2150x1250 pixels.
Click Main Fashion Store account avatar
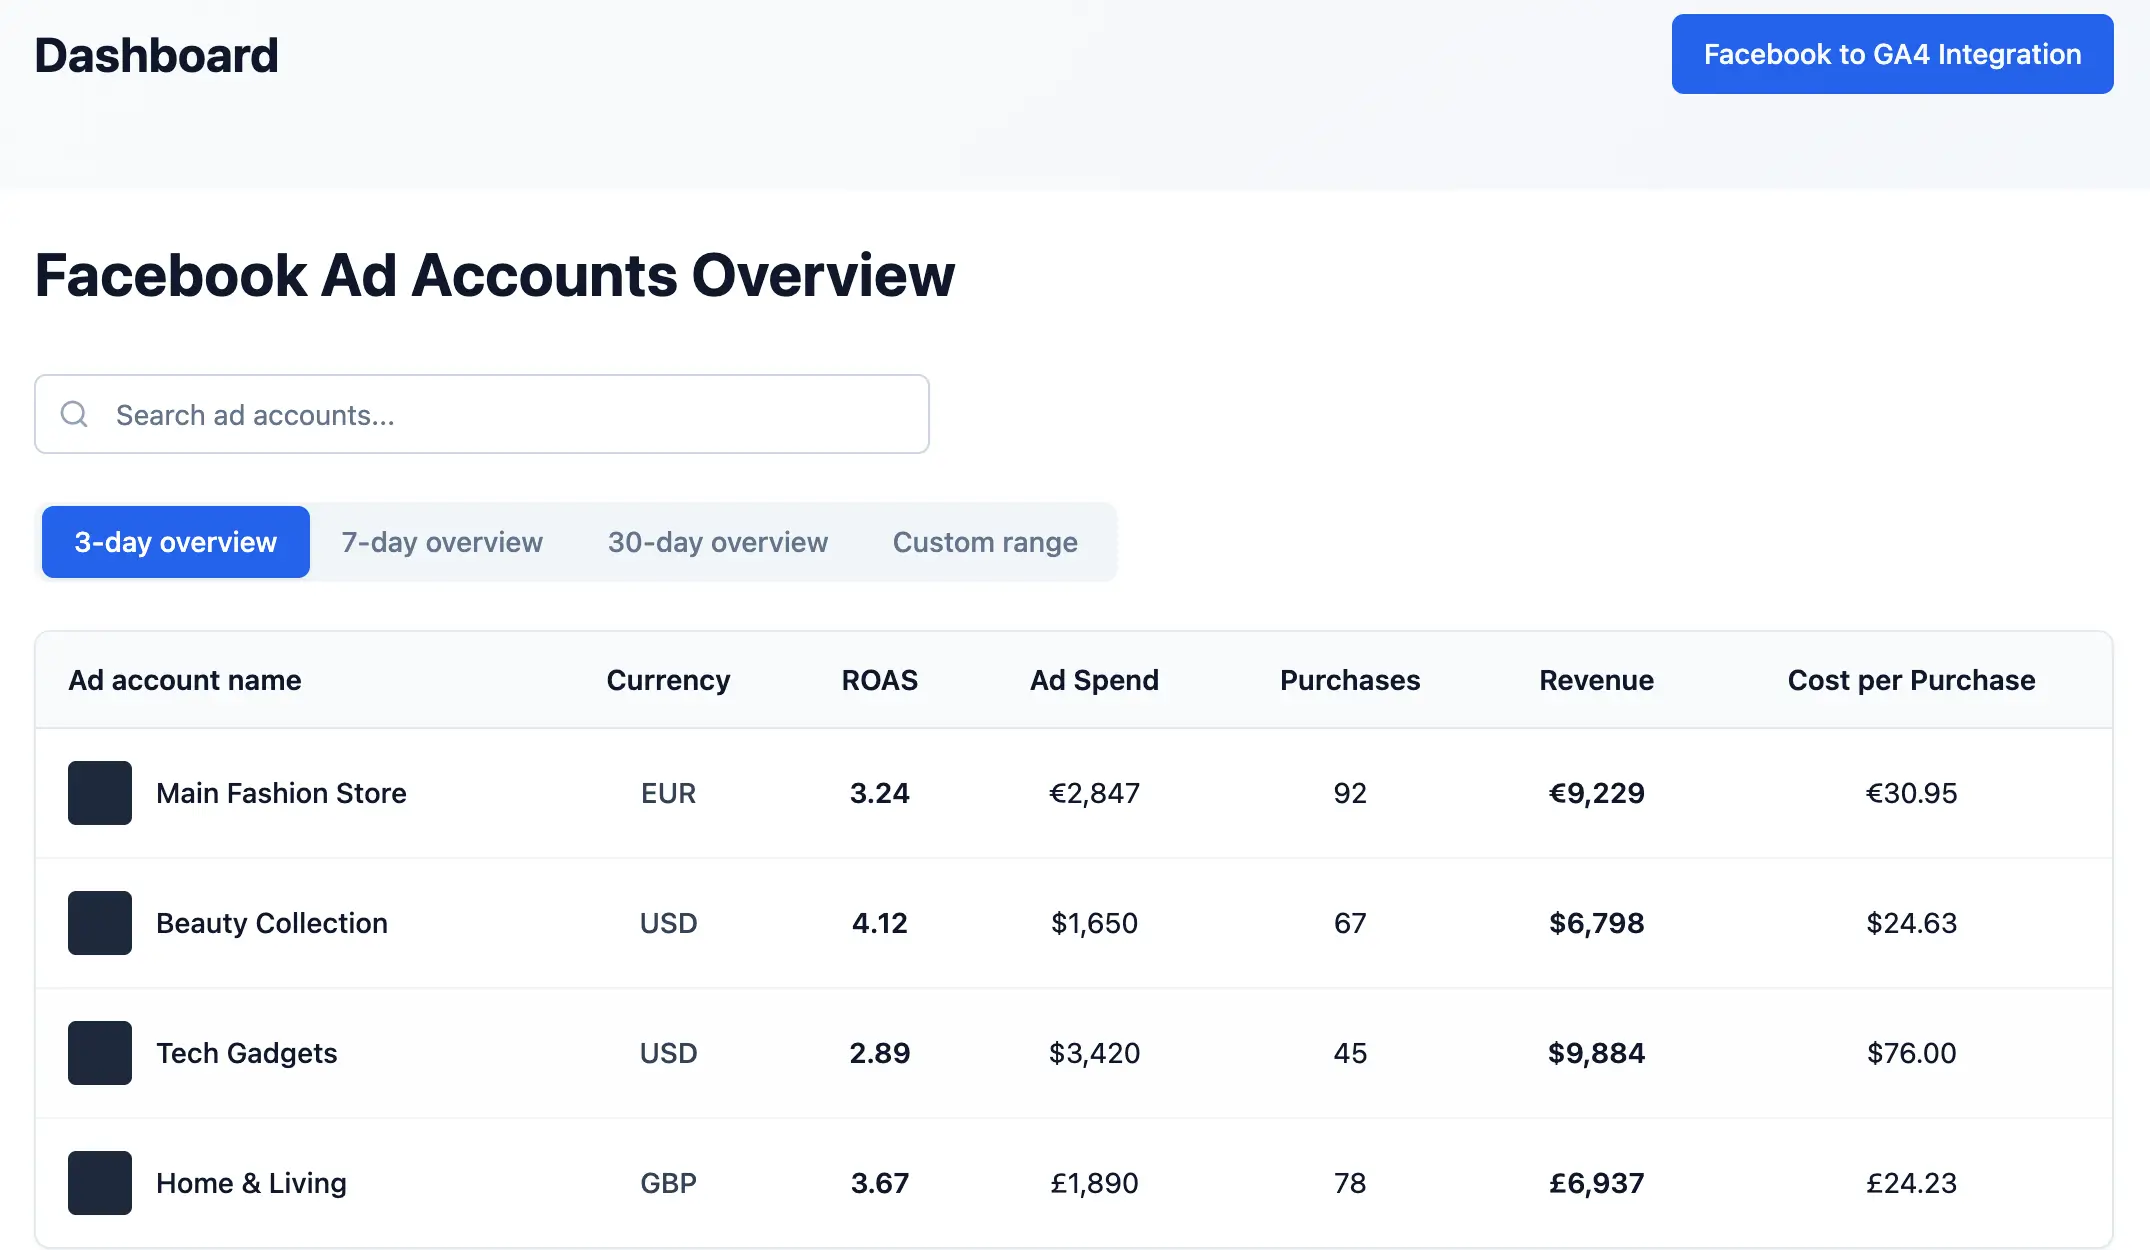(100, 793)
